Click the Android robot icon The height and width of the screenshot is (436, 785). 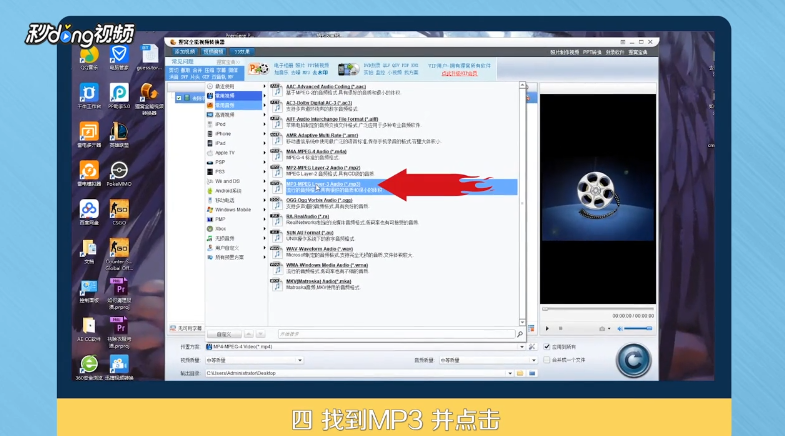[x=210, y=191]
